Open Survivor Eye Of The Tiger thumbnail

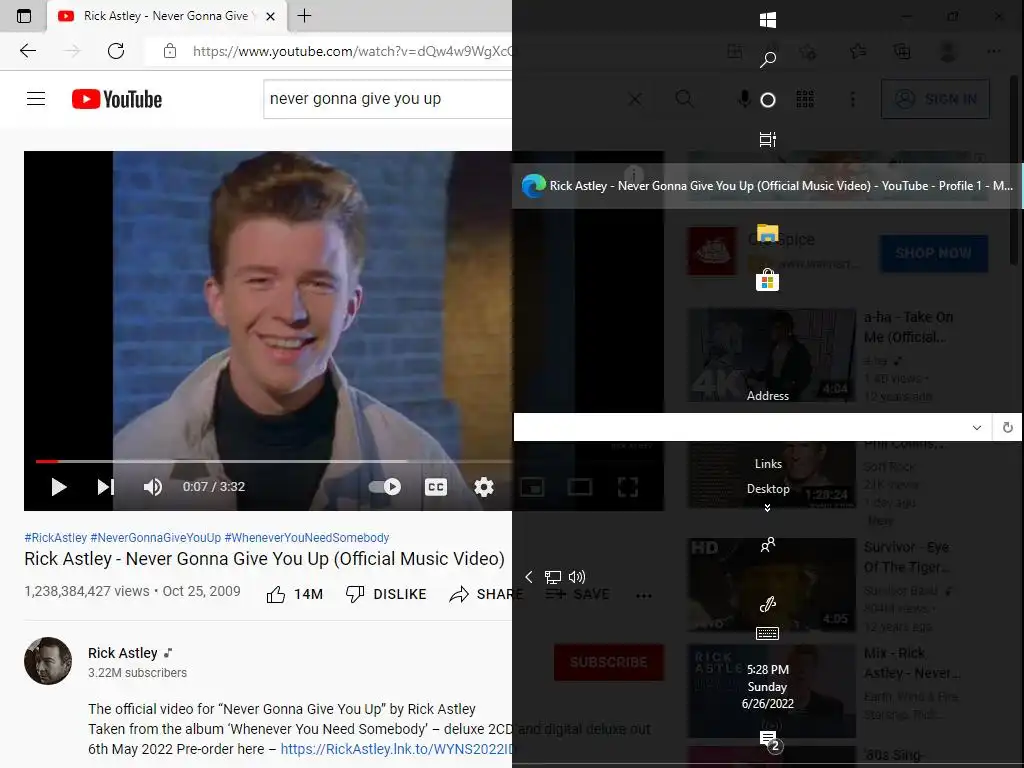pos(771,584)
